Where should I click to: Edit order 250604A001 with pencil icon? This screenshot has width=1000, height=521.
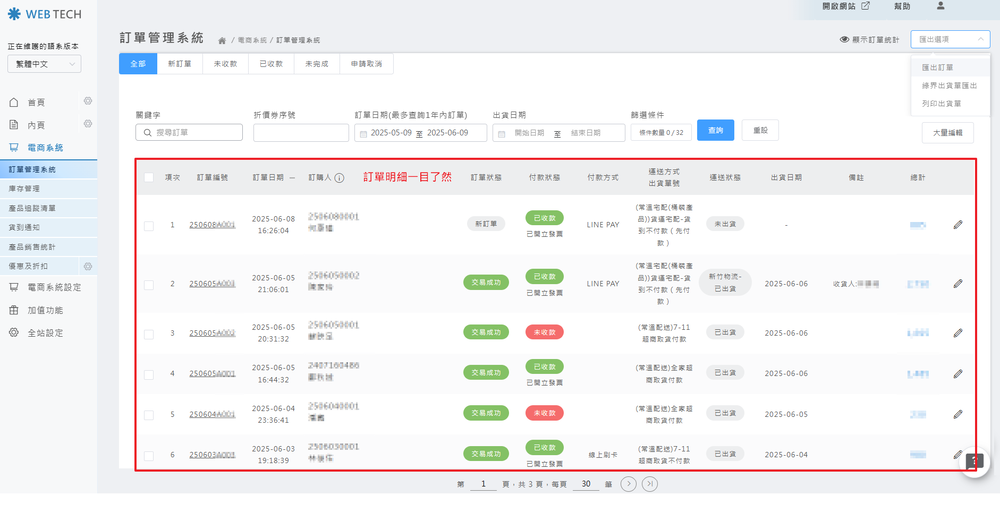click(958, 415)
